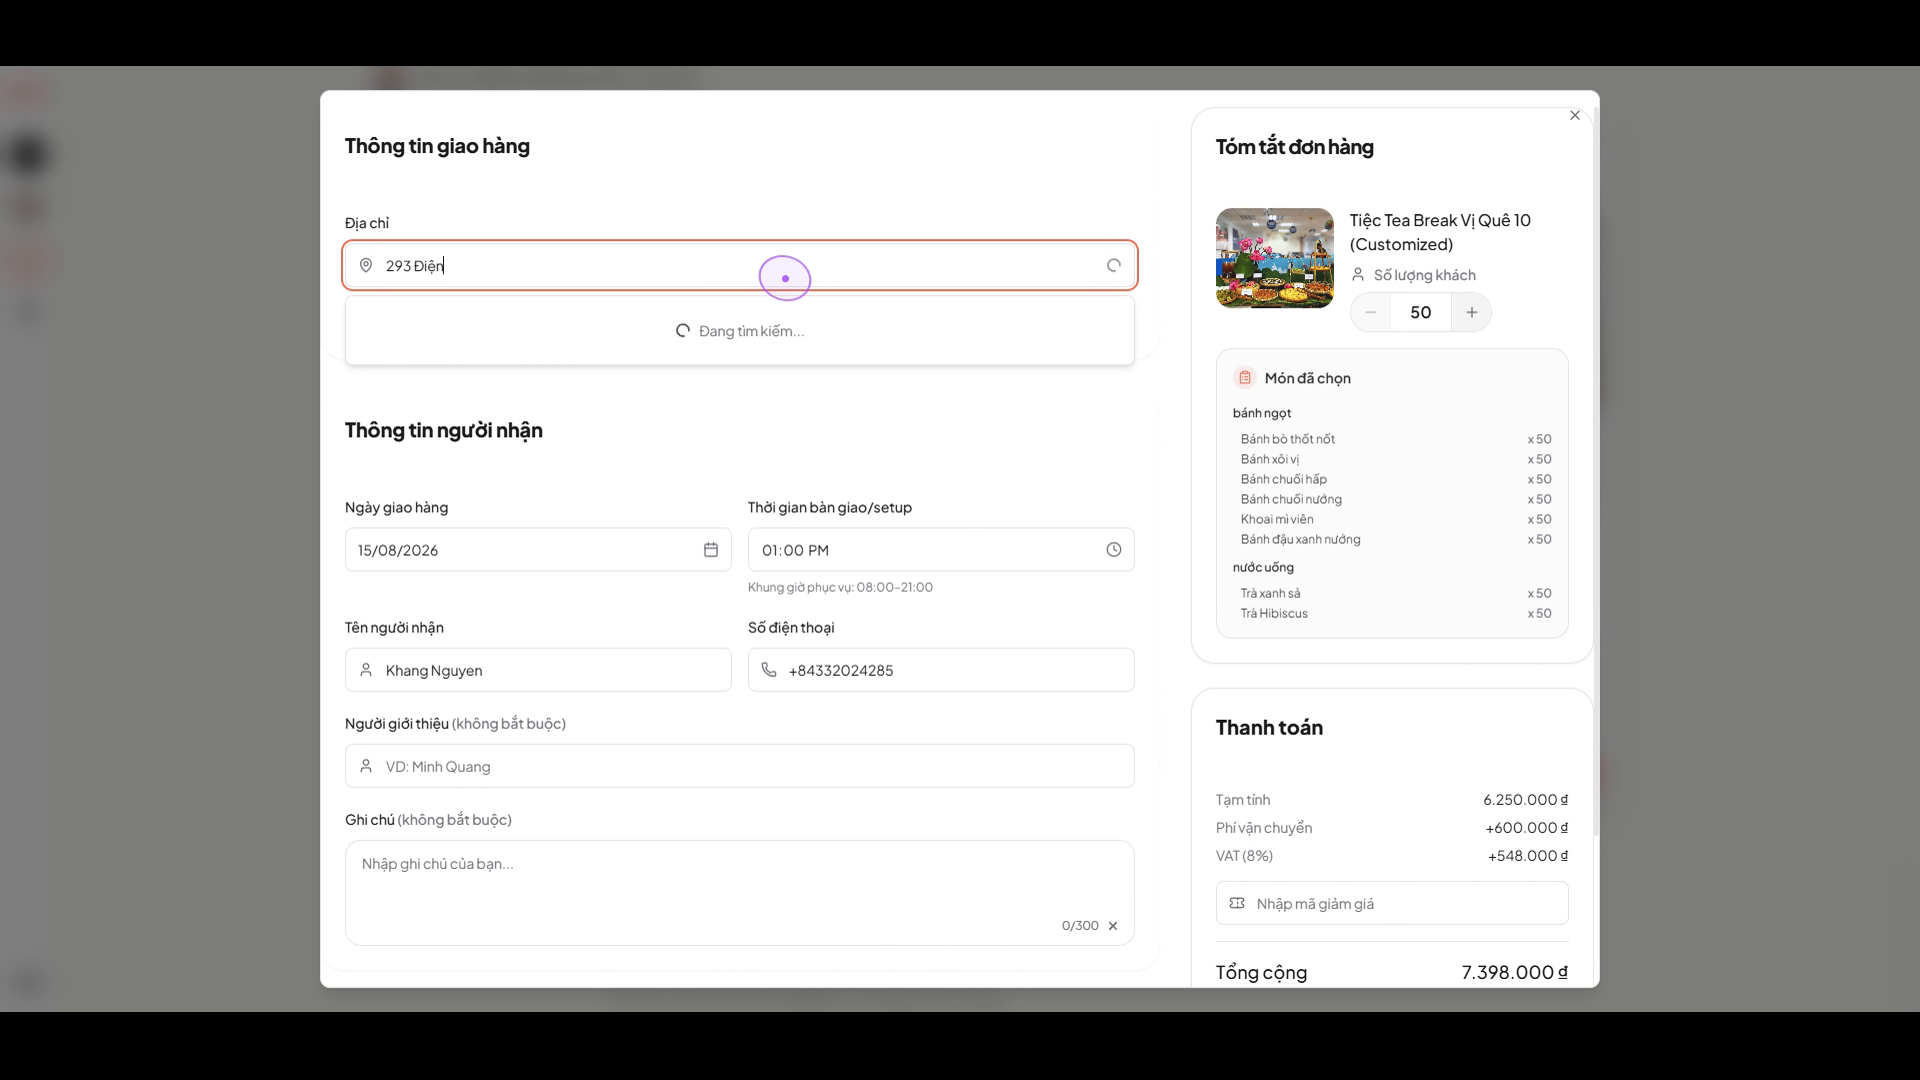This screenshot has width=1920, height=1080.
Task: Click the dialog's vertical scrollbar
Action: (x=1595, y=470)
